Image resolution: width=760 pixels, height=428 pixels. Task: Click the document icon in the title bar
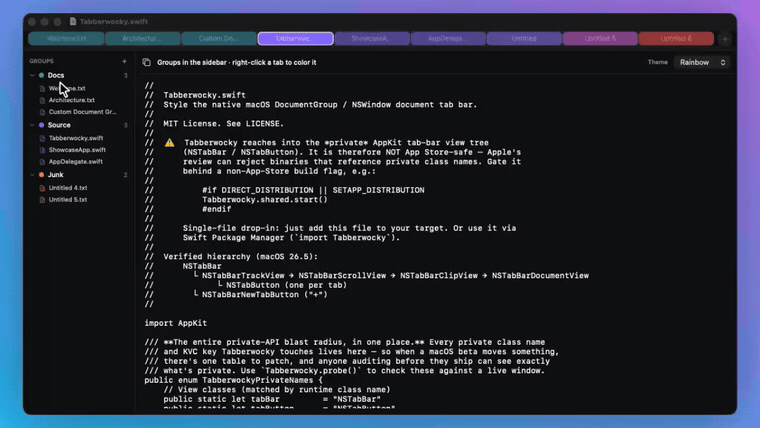73,21
